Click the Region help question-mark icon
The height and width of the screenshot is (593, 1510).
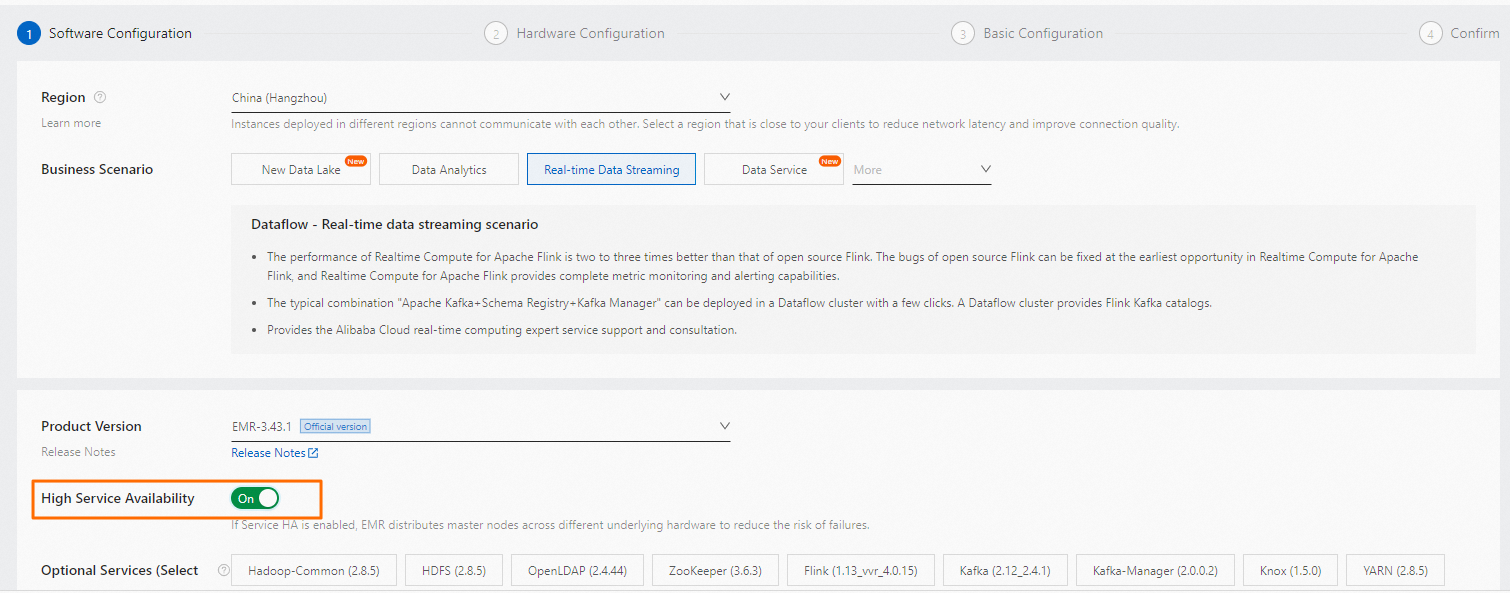point(100,98)
